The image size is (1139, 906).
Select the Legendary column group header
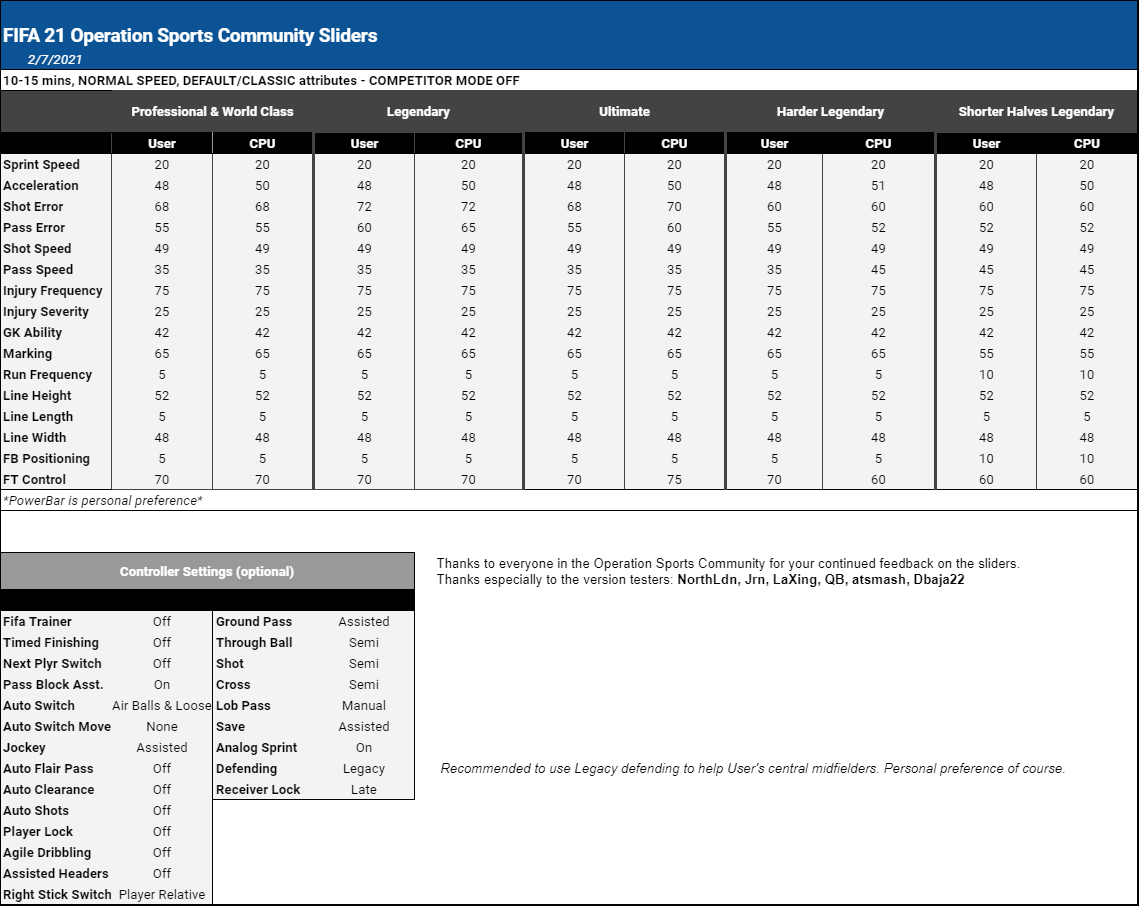click(417, 112)
